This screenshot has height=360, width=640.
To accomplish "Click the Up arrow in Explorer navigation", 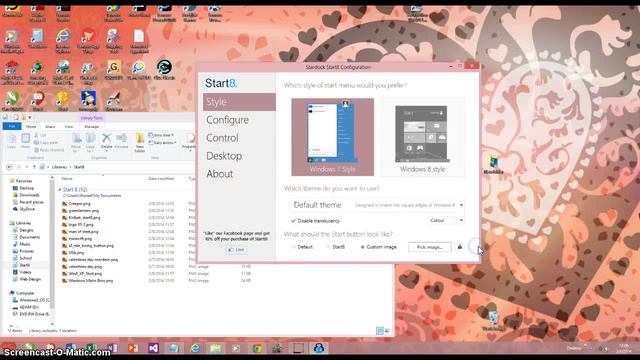I will point(34,167).
